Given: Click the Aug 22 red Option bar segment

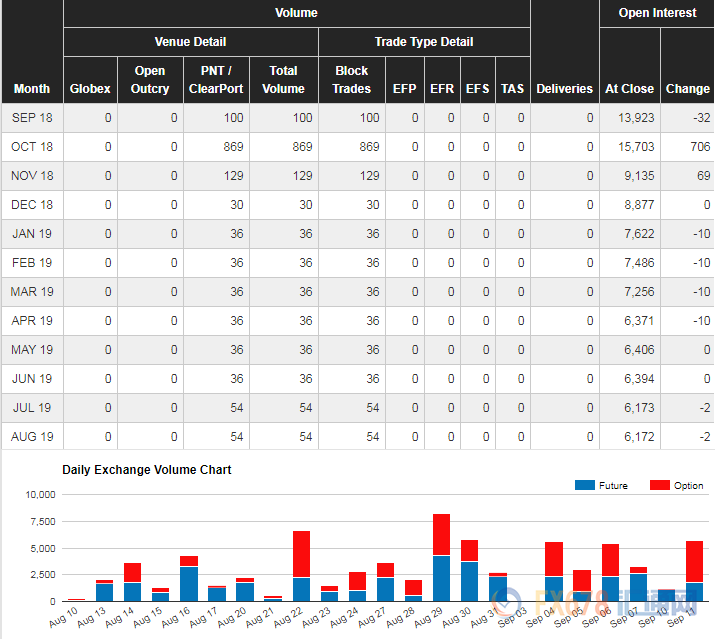Looking at the screenshot, I should click(x=301, y=553).
